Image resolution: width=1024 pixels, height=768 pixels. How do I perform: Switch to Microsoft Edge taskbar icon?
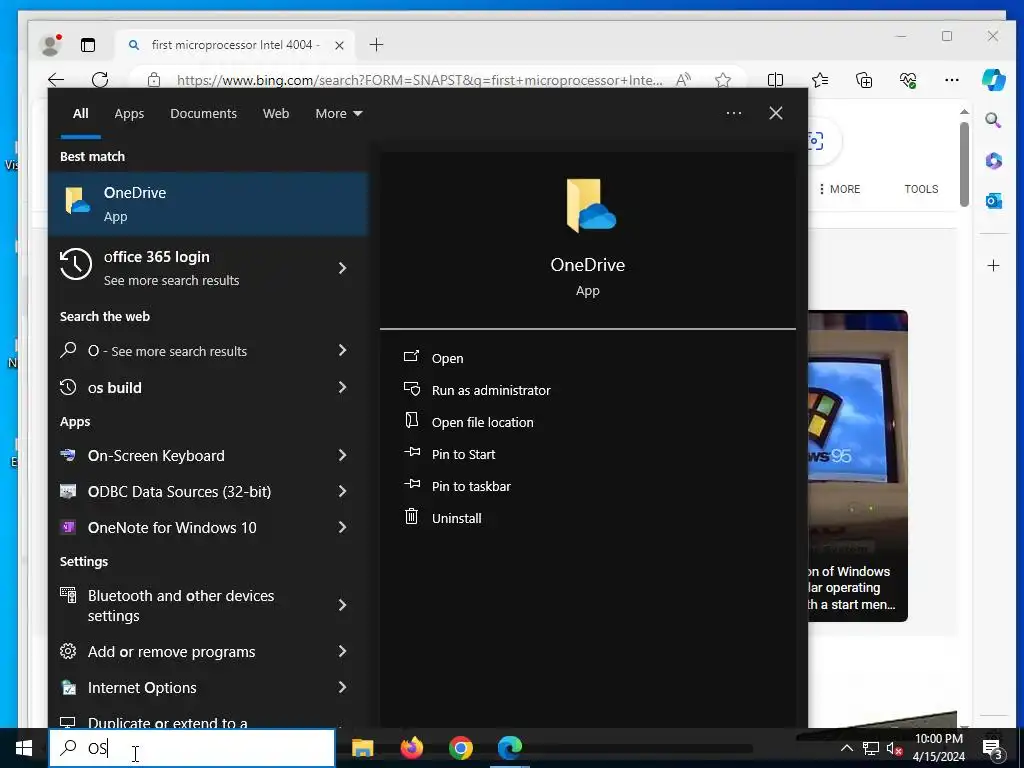pos(510,748)
